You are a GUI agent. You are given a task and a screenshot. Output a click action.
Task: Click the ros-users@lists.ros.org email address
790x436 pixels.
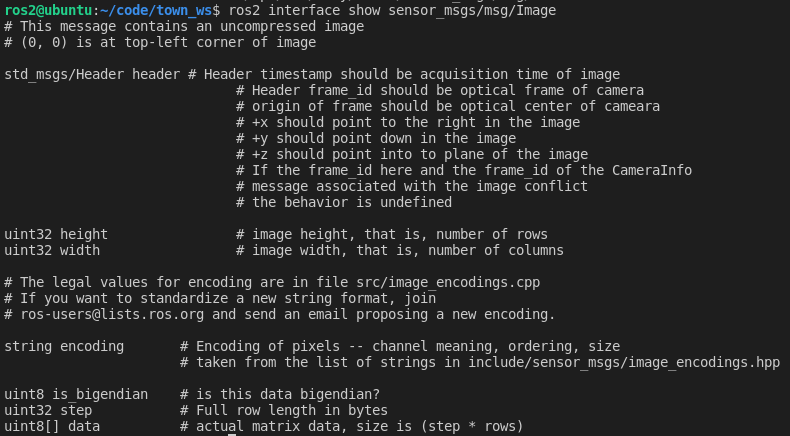(96, 314)
